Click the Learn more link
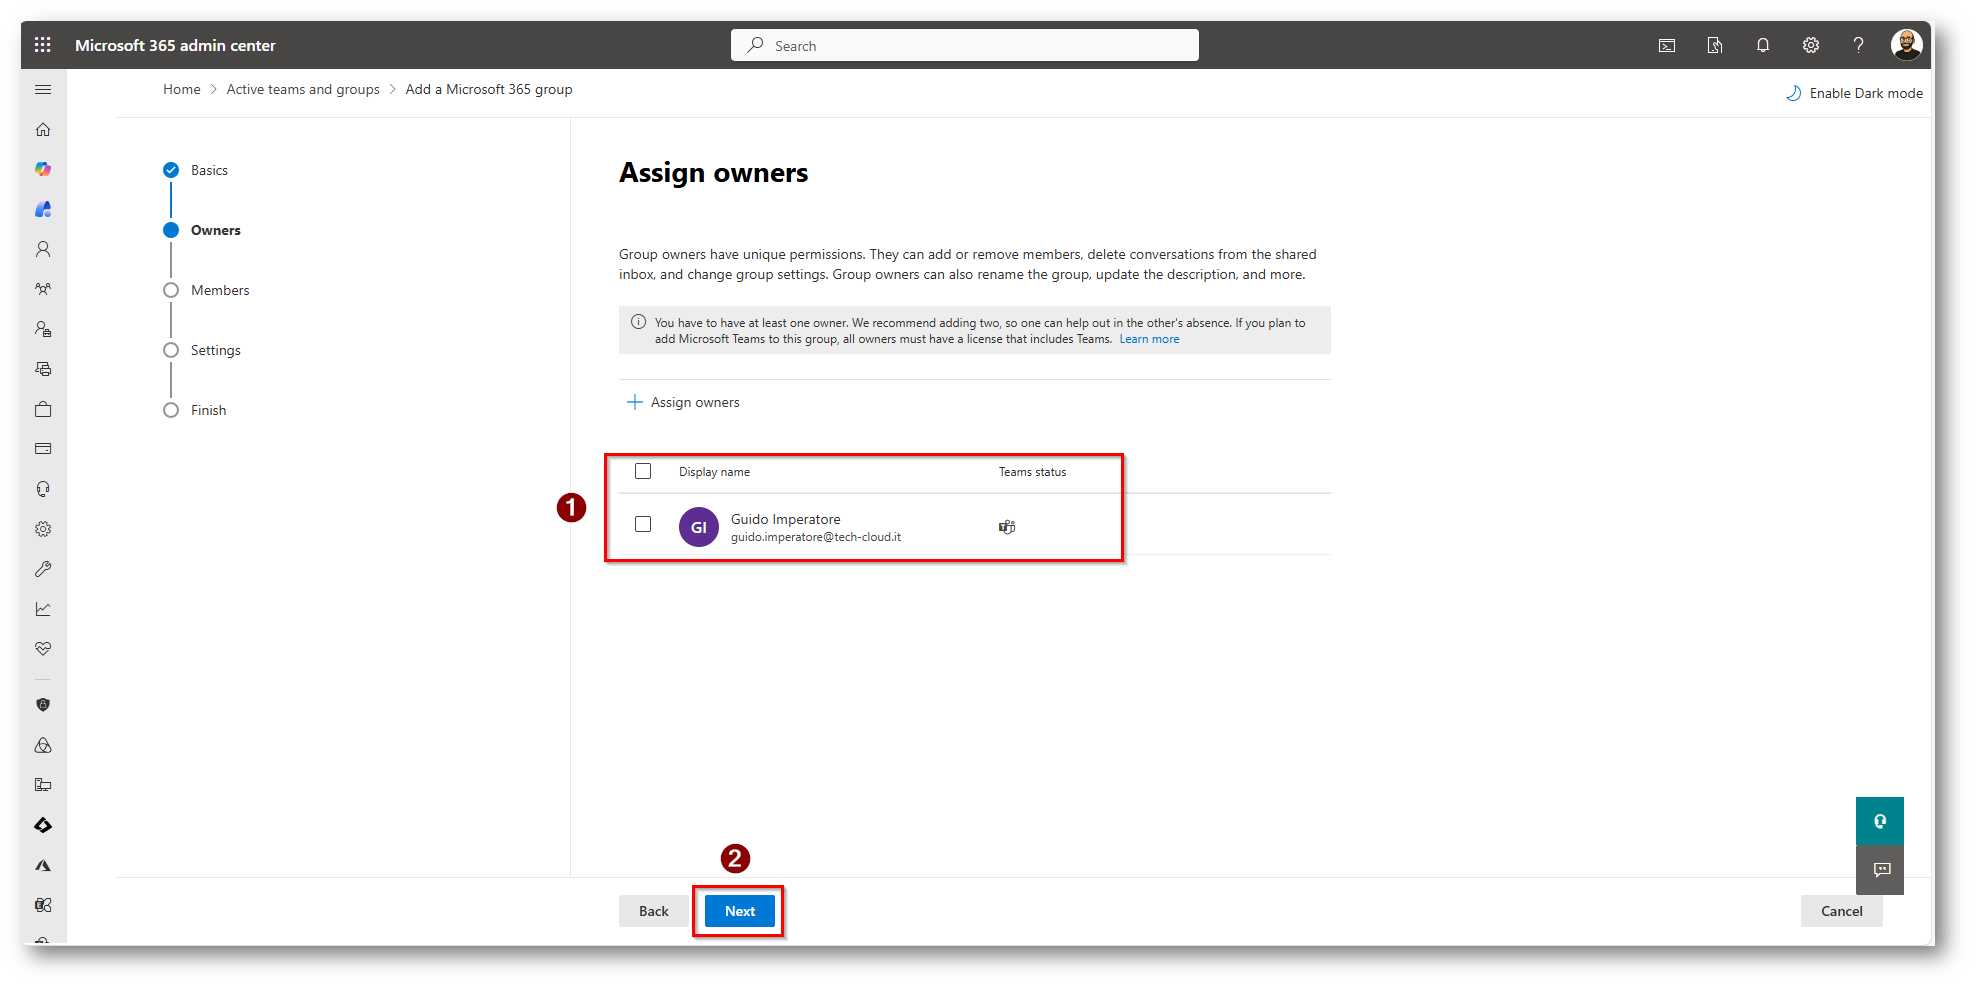The width and height of the screenshot is (1977, 988). 1149,339
